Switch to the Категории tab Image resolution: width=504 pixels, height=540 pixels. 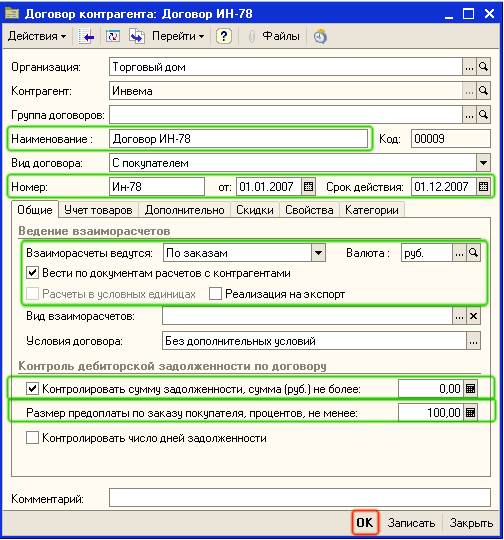click(372, 210)
